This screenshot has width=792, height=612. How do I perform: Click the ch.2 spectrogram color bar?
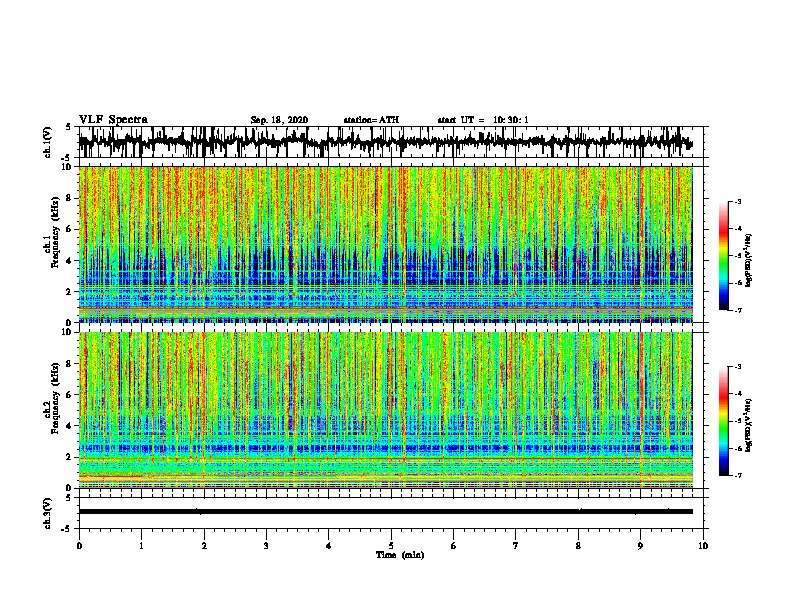[723, 421]
